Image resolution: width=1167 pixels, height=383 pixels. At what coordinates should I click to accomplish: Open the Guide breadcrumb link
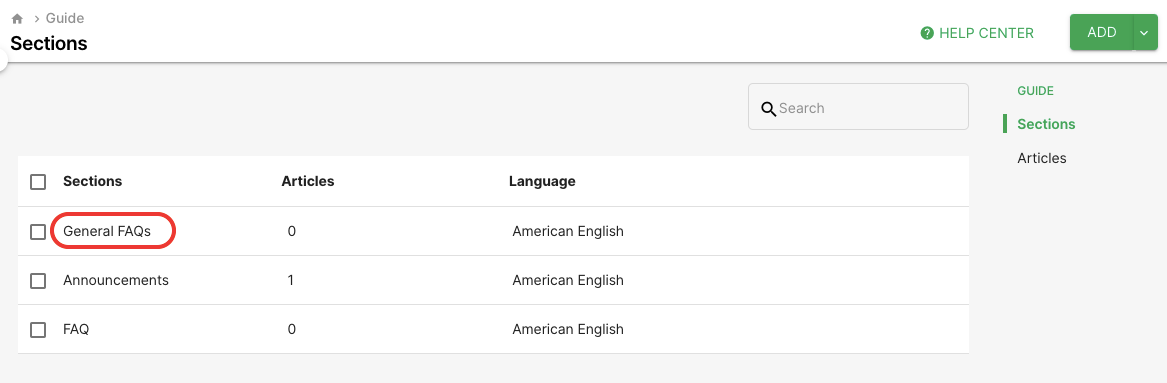tap(65, 19)
